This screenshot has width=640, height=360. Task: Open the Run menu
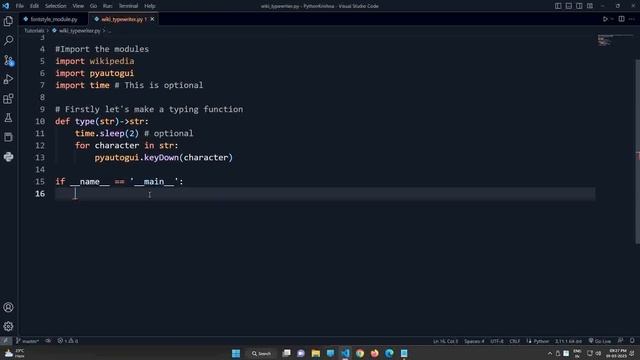[107, 6]
